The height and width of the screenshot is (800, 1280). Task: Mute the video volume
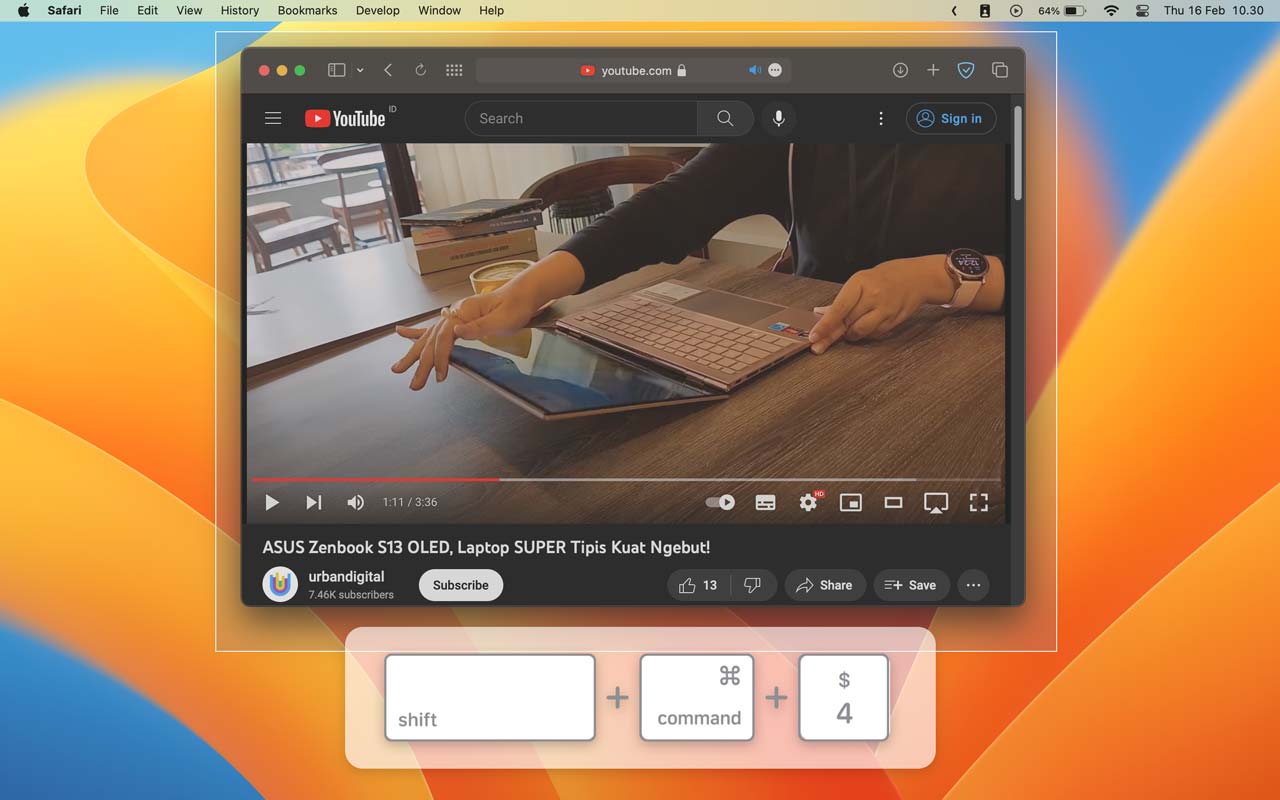click(355, 502)
